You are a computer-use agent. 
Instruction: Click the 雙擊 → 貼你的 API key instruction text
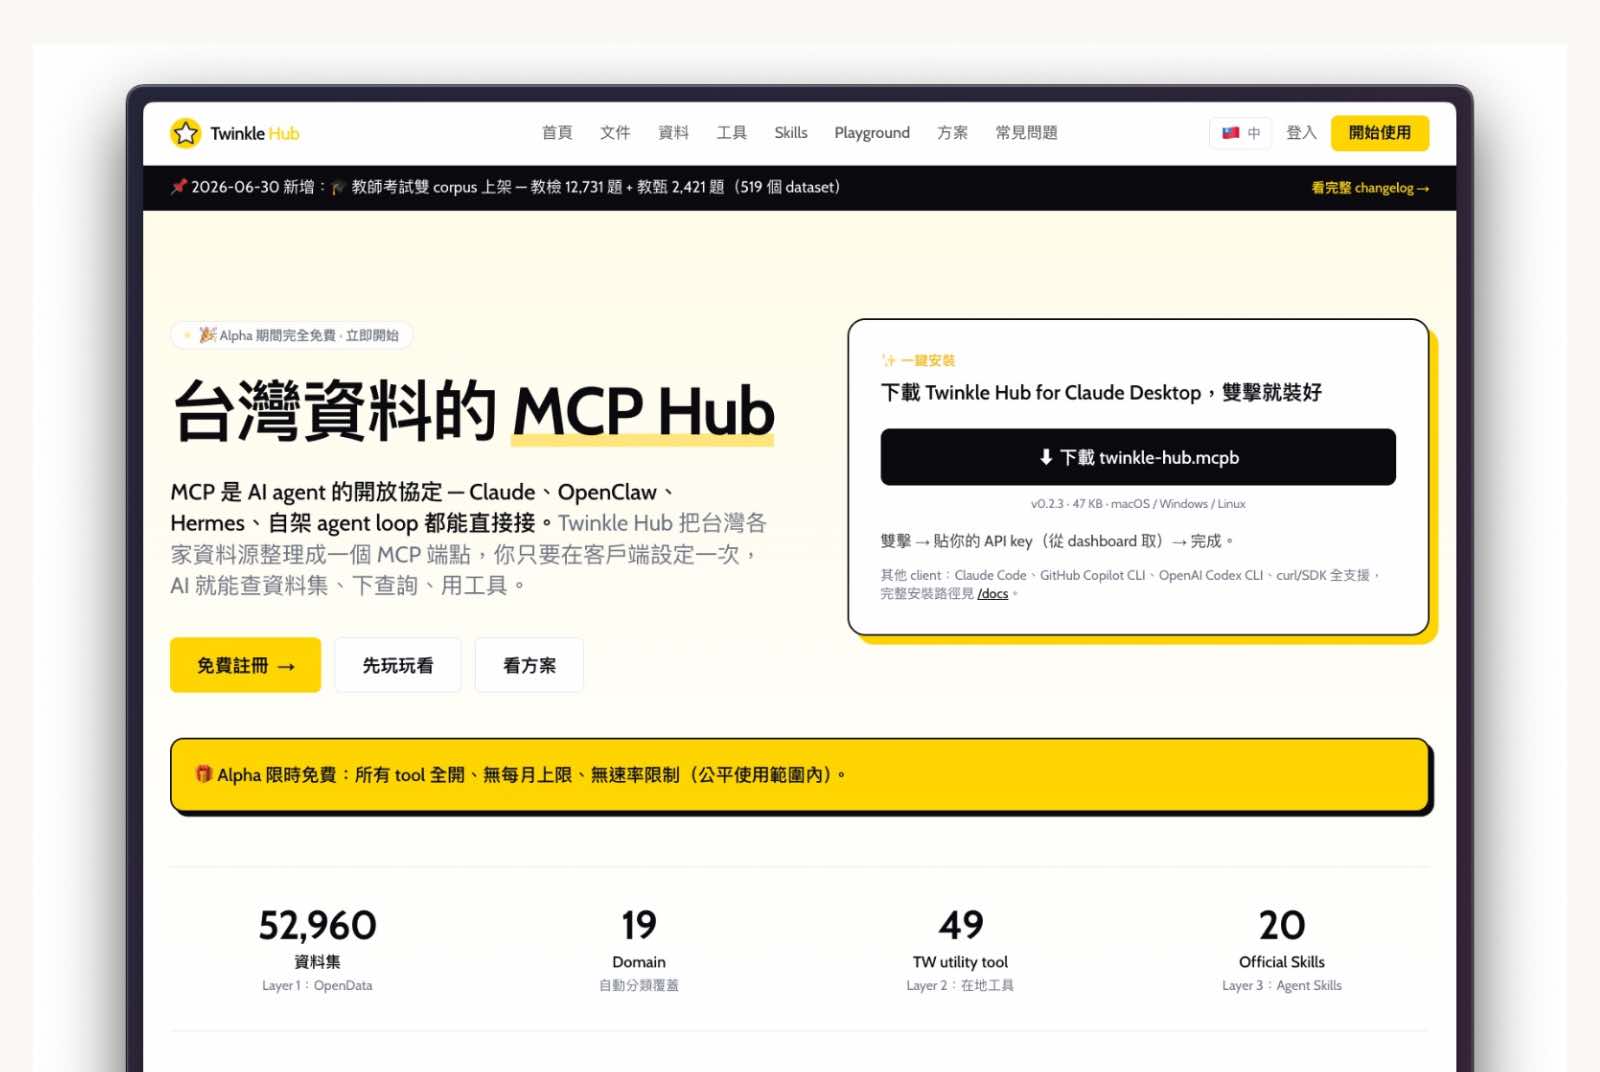pyautogui.click(x=1057, y=541)
